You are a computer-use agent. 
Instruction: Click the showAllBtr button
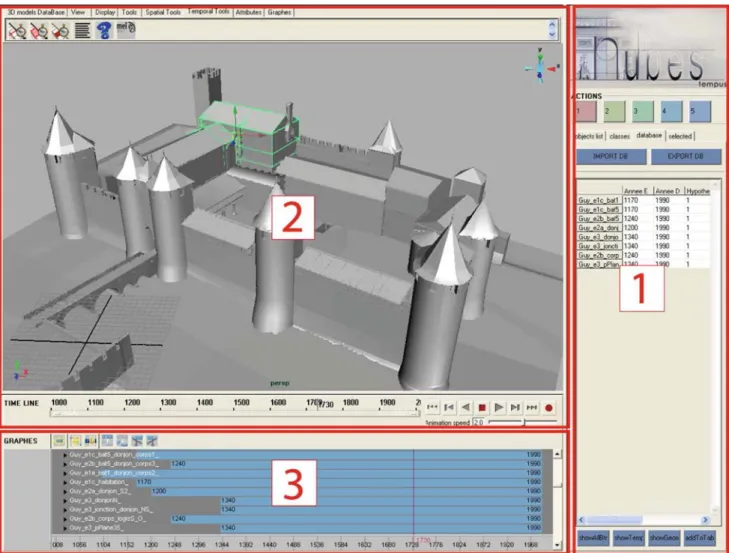(593, 538)
